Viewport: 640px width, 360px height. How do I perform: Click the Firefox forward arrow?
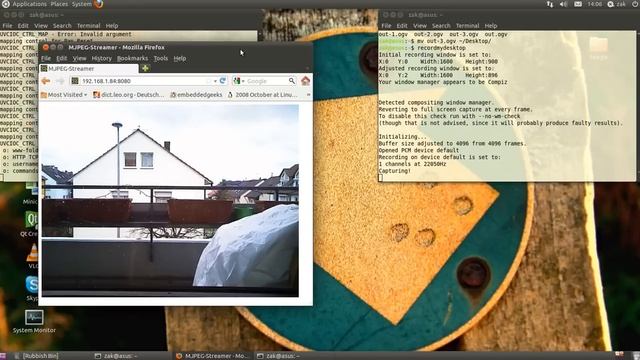(60, 81)
